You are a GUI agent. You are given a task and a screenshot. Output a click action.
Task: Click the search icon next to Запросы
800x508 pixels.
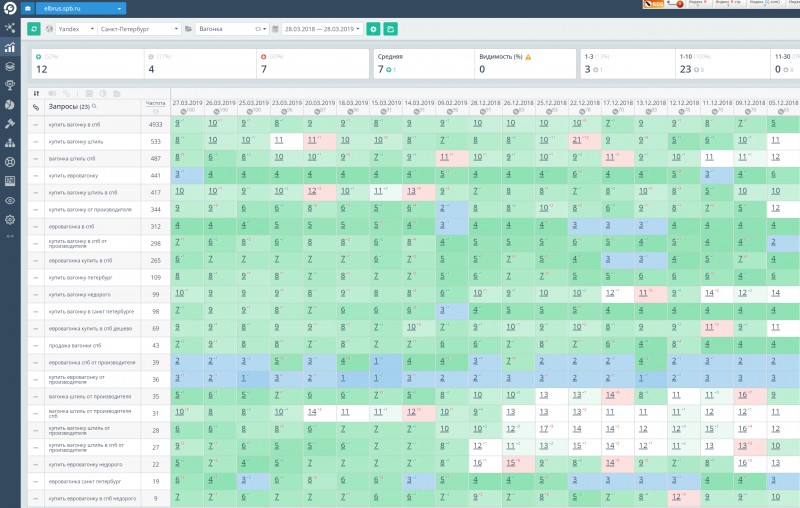click(x=94, y=106)
